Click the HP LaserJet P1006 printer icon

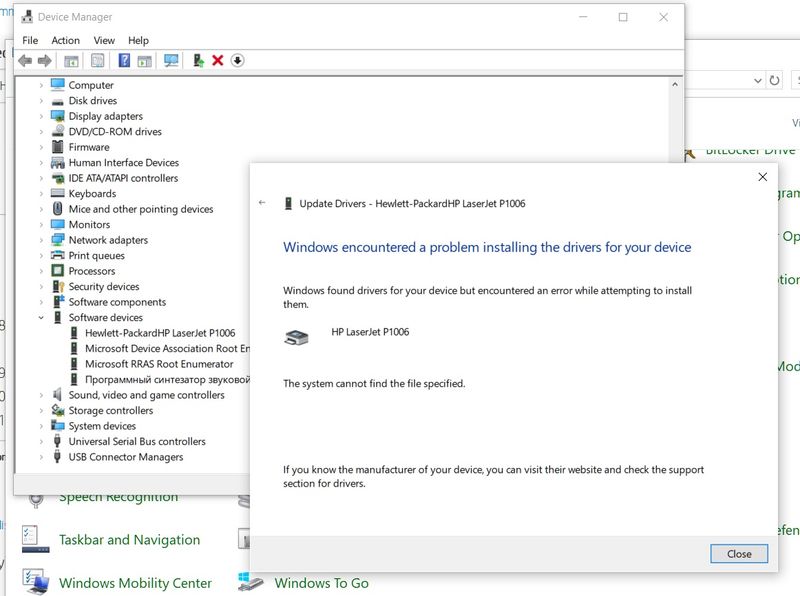(296, 337)
